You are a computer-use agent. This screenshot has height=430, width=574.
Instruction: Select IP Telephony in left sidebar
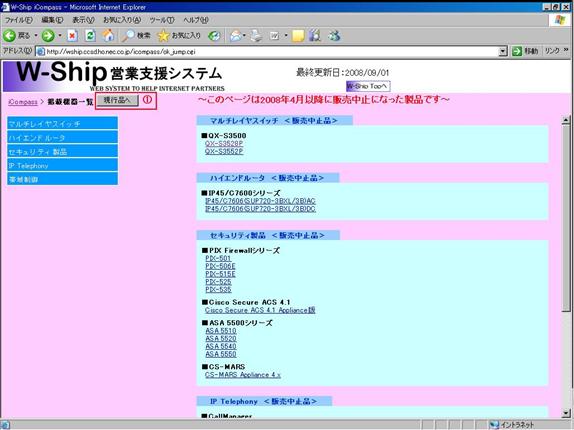click(63, 165)
